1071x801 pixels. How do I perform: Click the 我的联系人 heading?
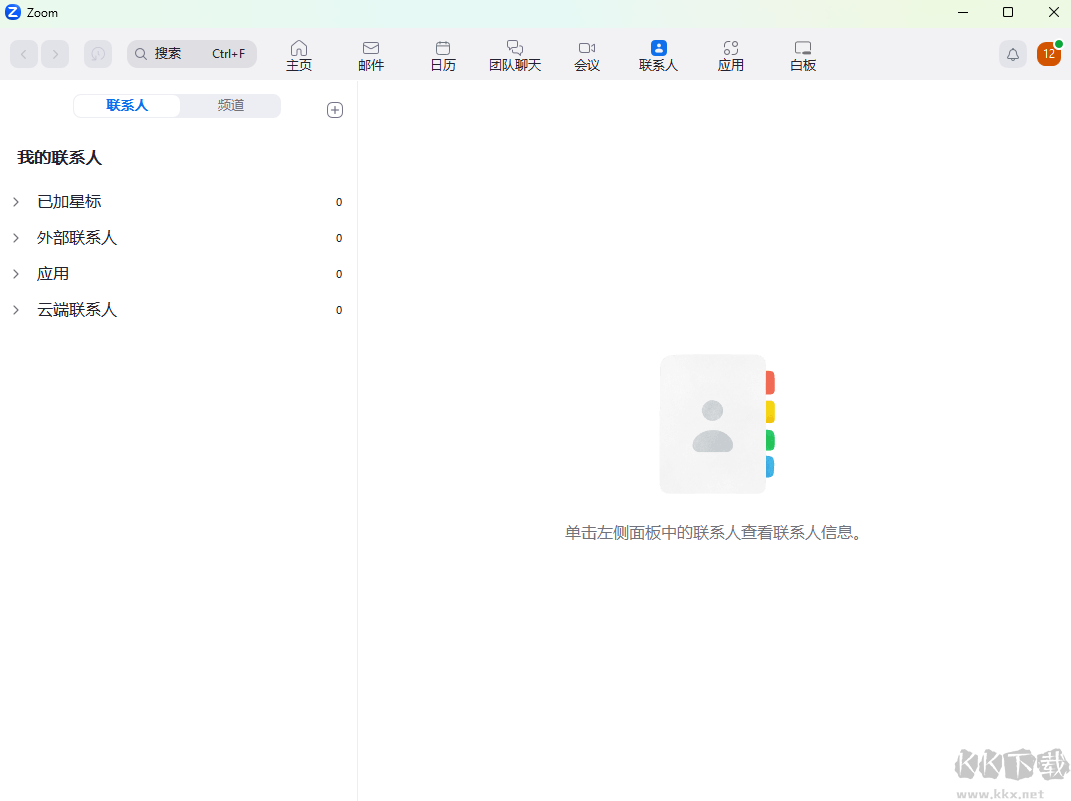(59, 158)
